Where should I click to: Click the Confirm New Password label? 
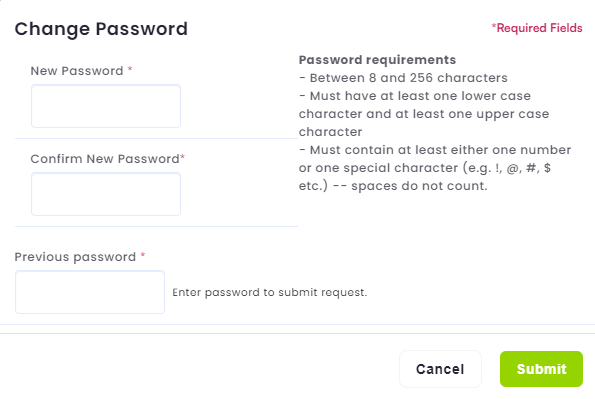point(105,159)
